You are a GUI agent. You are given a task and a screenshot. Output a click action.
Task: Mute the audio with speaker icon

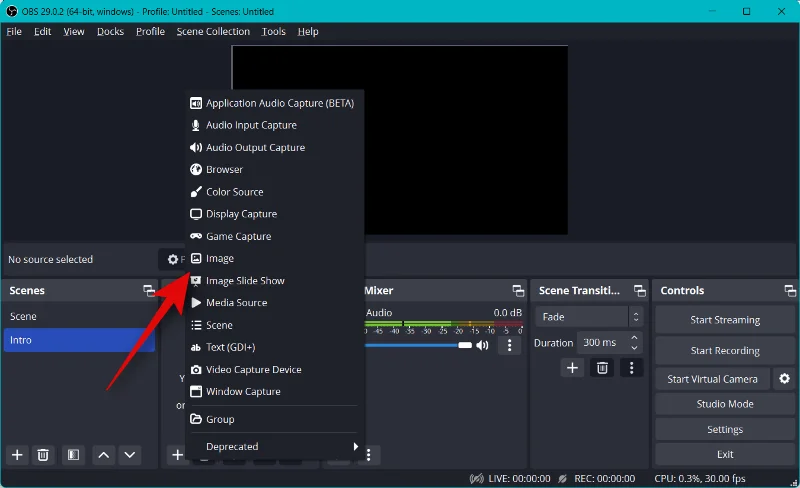tap(482, 346)
